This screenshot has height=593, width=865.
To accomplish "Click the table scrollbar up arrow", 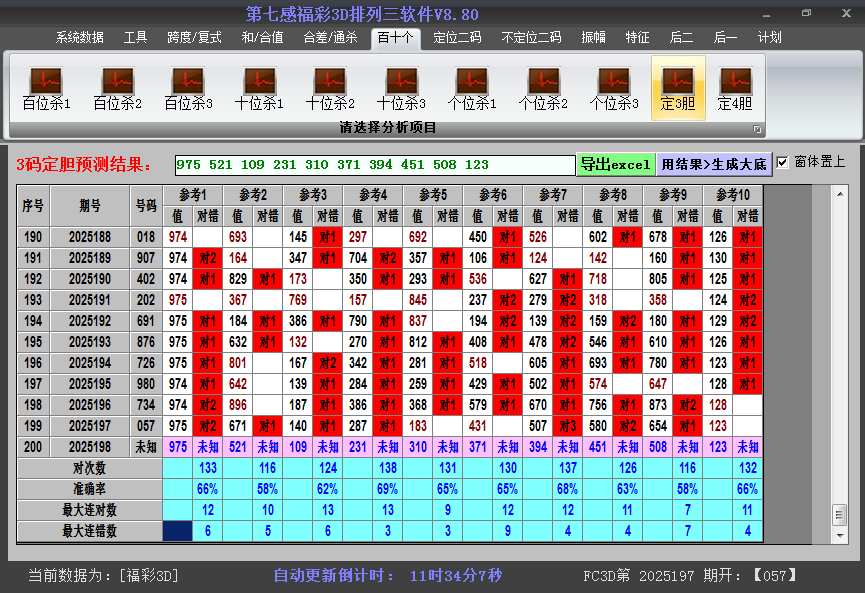I will click(840, 194).
